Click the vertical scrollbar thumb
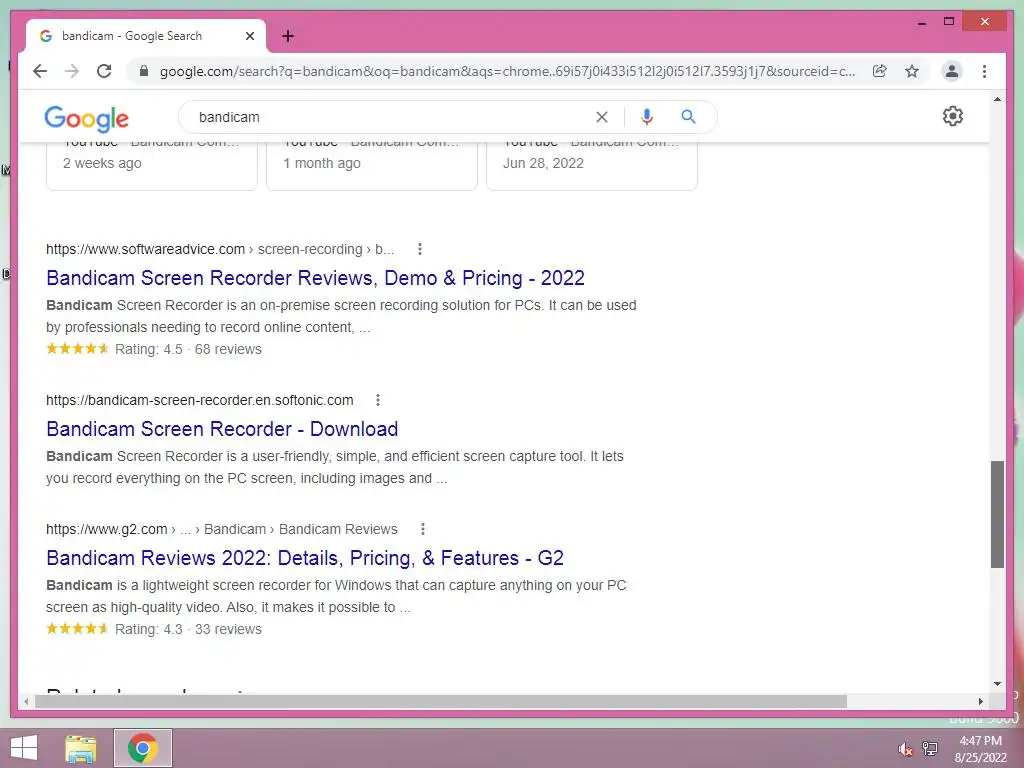This screenshot has width=1024, height=768. pos(997,515)
